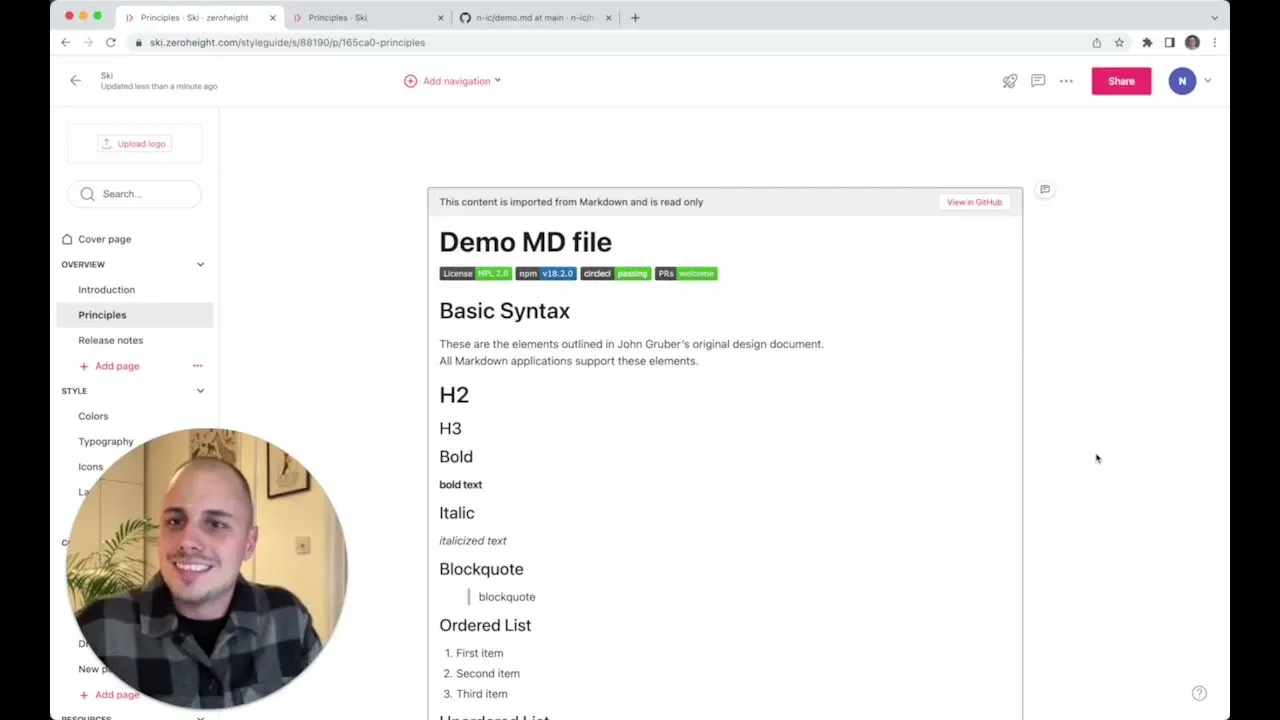Click the user avatar labeled N

[x=1182, y=81]
